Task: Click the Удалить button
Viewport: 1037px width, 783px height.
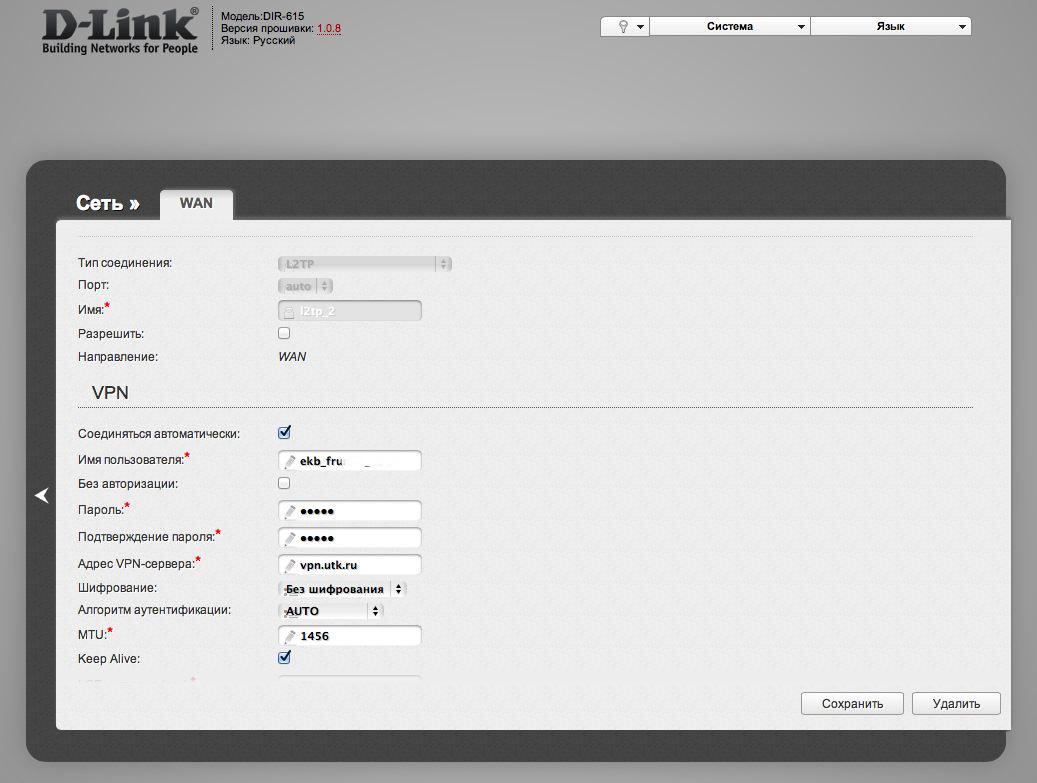Action: click(x=956, y=704)
